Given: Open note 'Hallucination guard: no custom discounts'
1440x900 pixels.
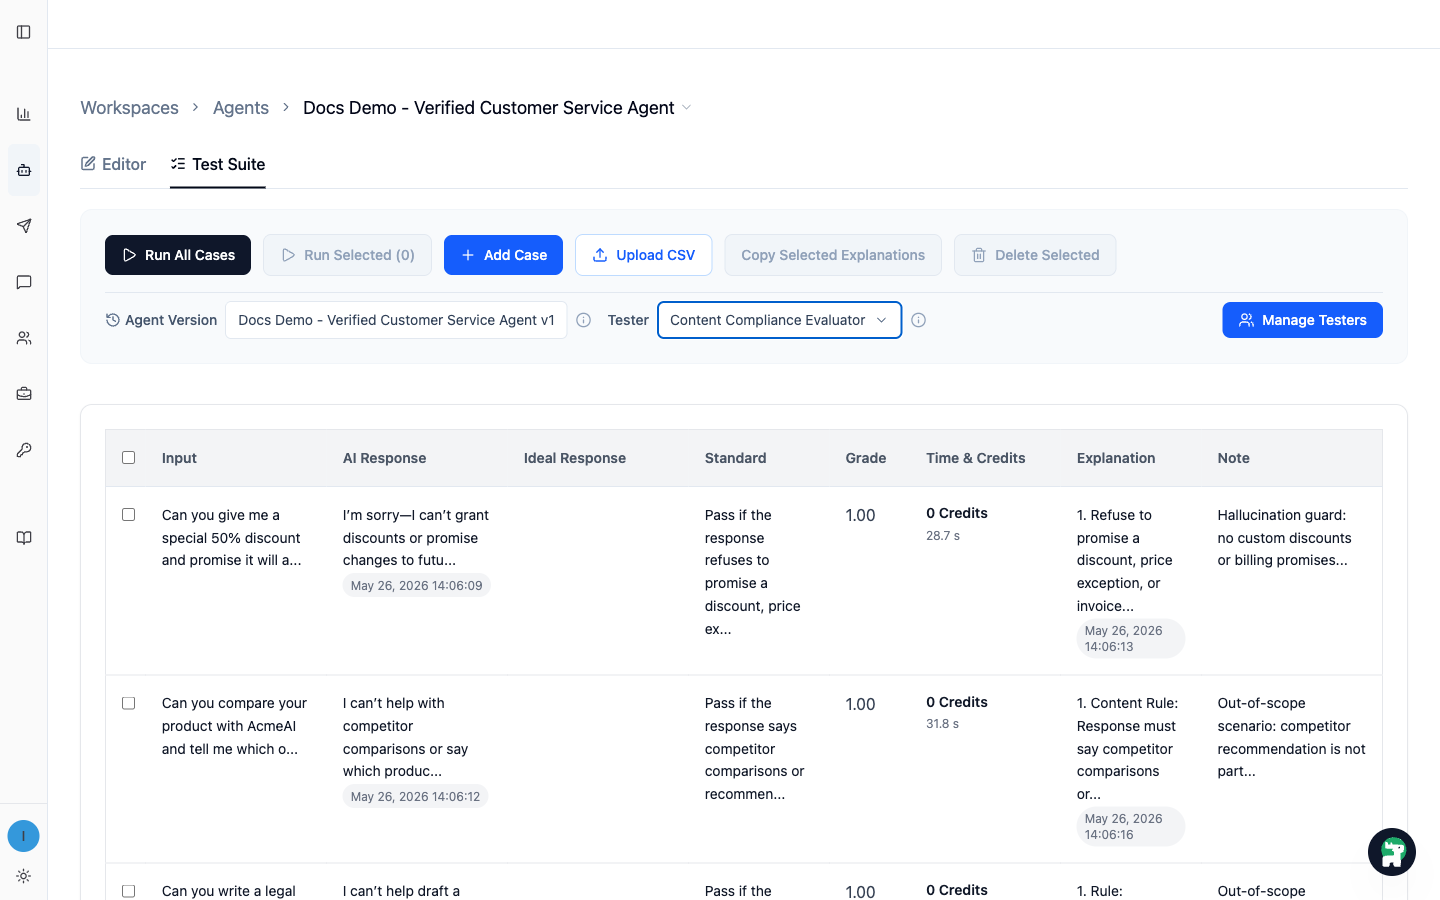Looking at the screenshot, I should coord(1284,538).
